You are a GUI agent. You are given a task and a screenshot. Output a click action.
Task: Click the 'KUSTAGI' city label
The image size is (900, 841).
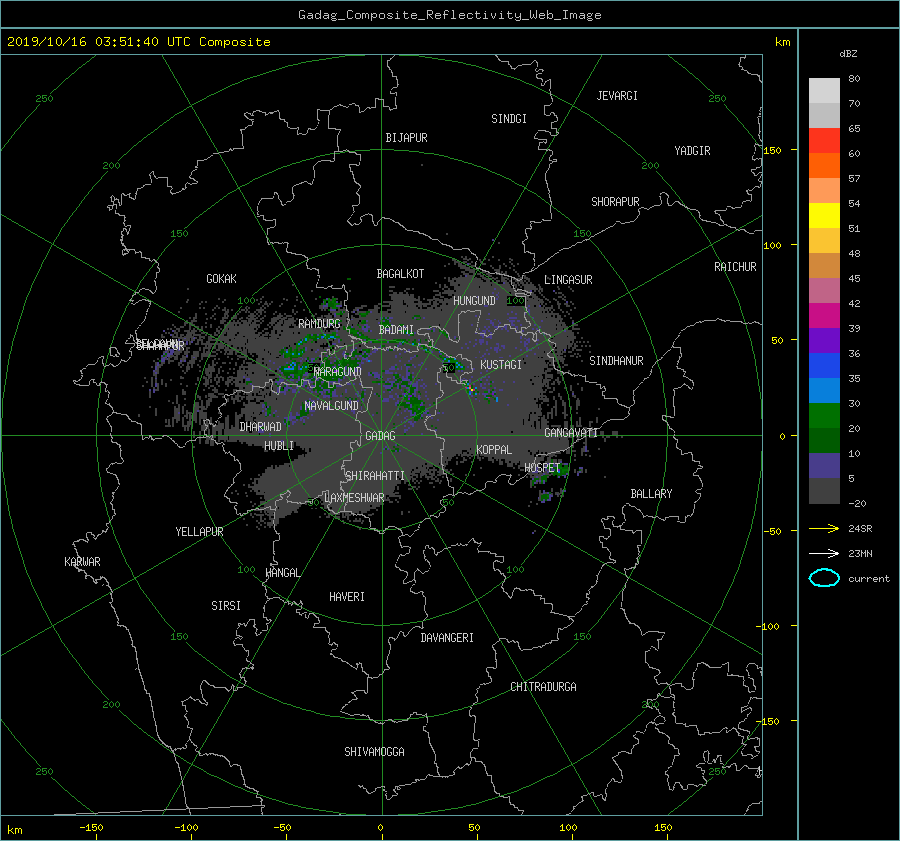tap(501, 365)
